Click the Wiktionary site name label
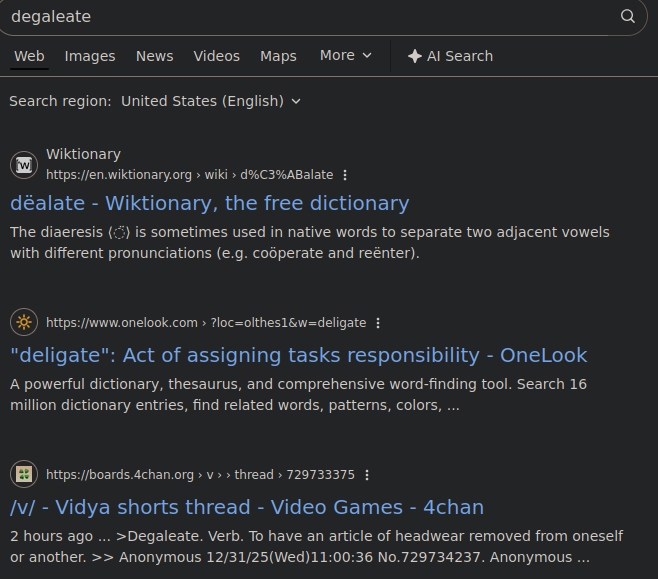The height and width of the screenshot is (579, 658). pos(84,154)
